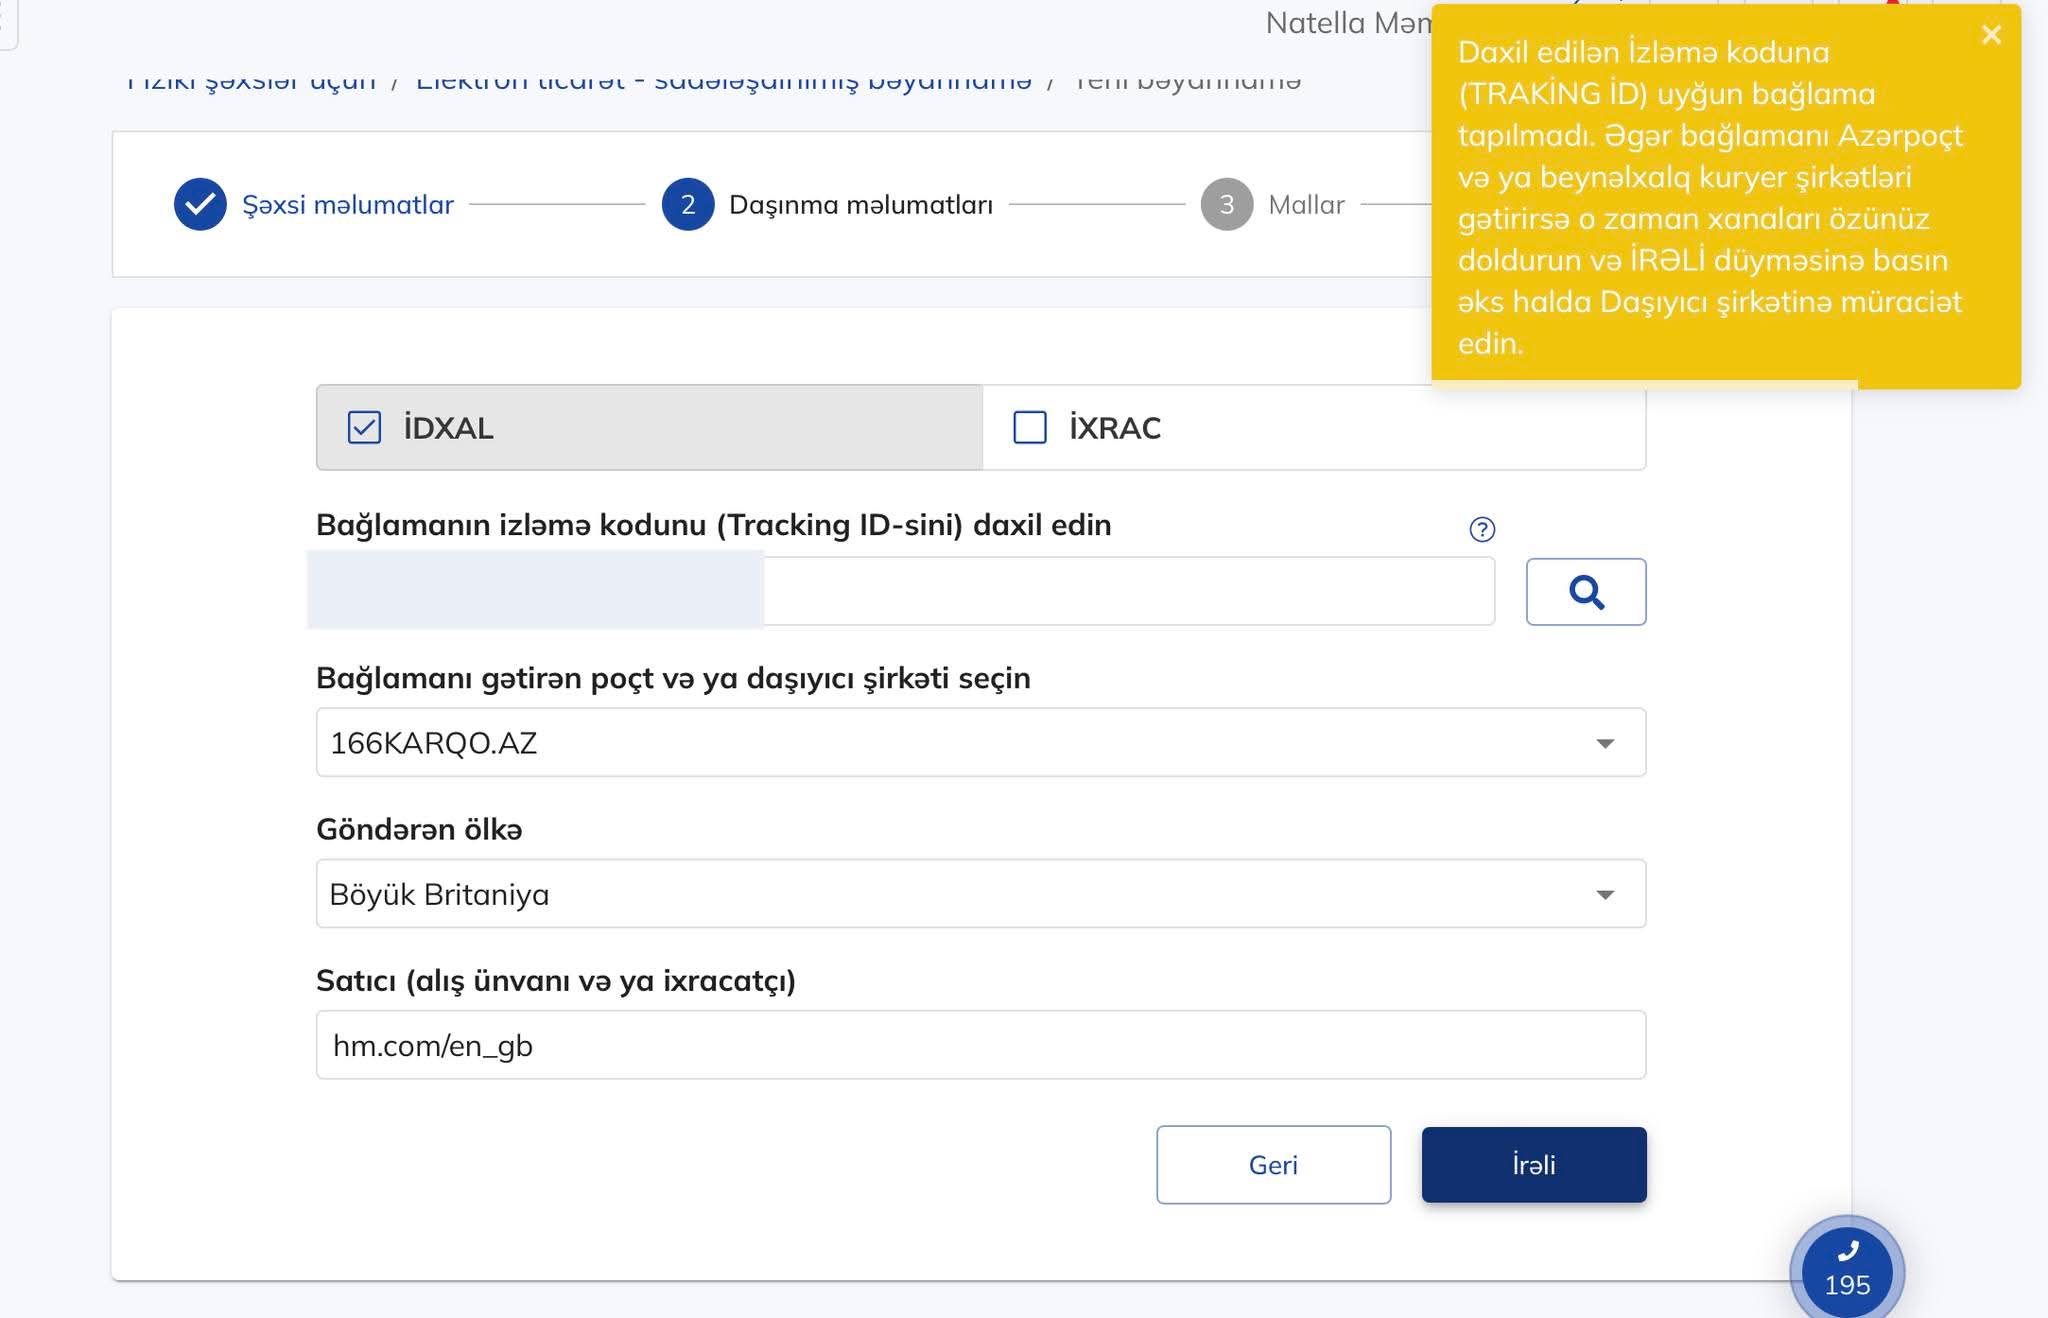
Task: Open the 166KARQO.AZ carrier dropdown
Action: point(960,743)
